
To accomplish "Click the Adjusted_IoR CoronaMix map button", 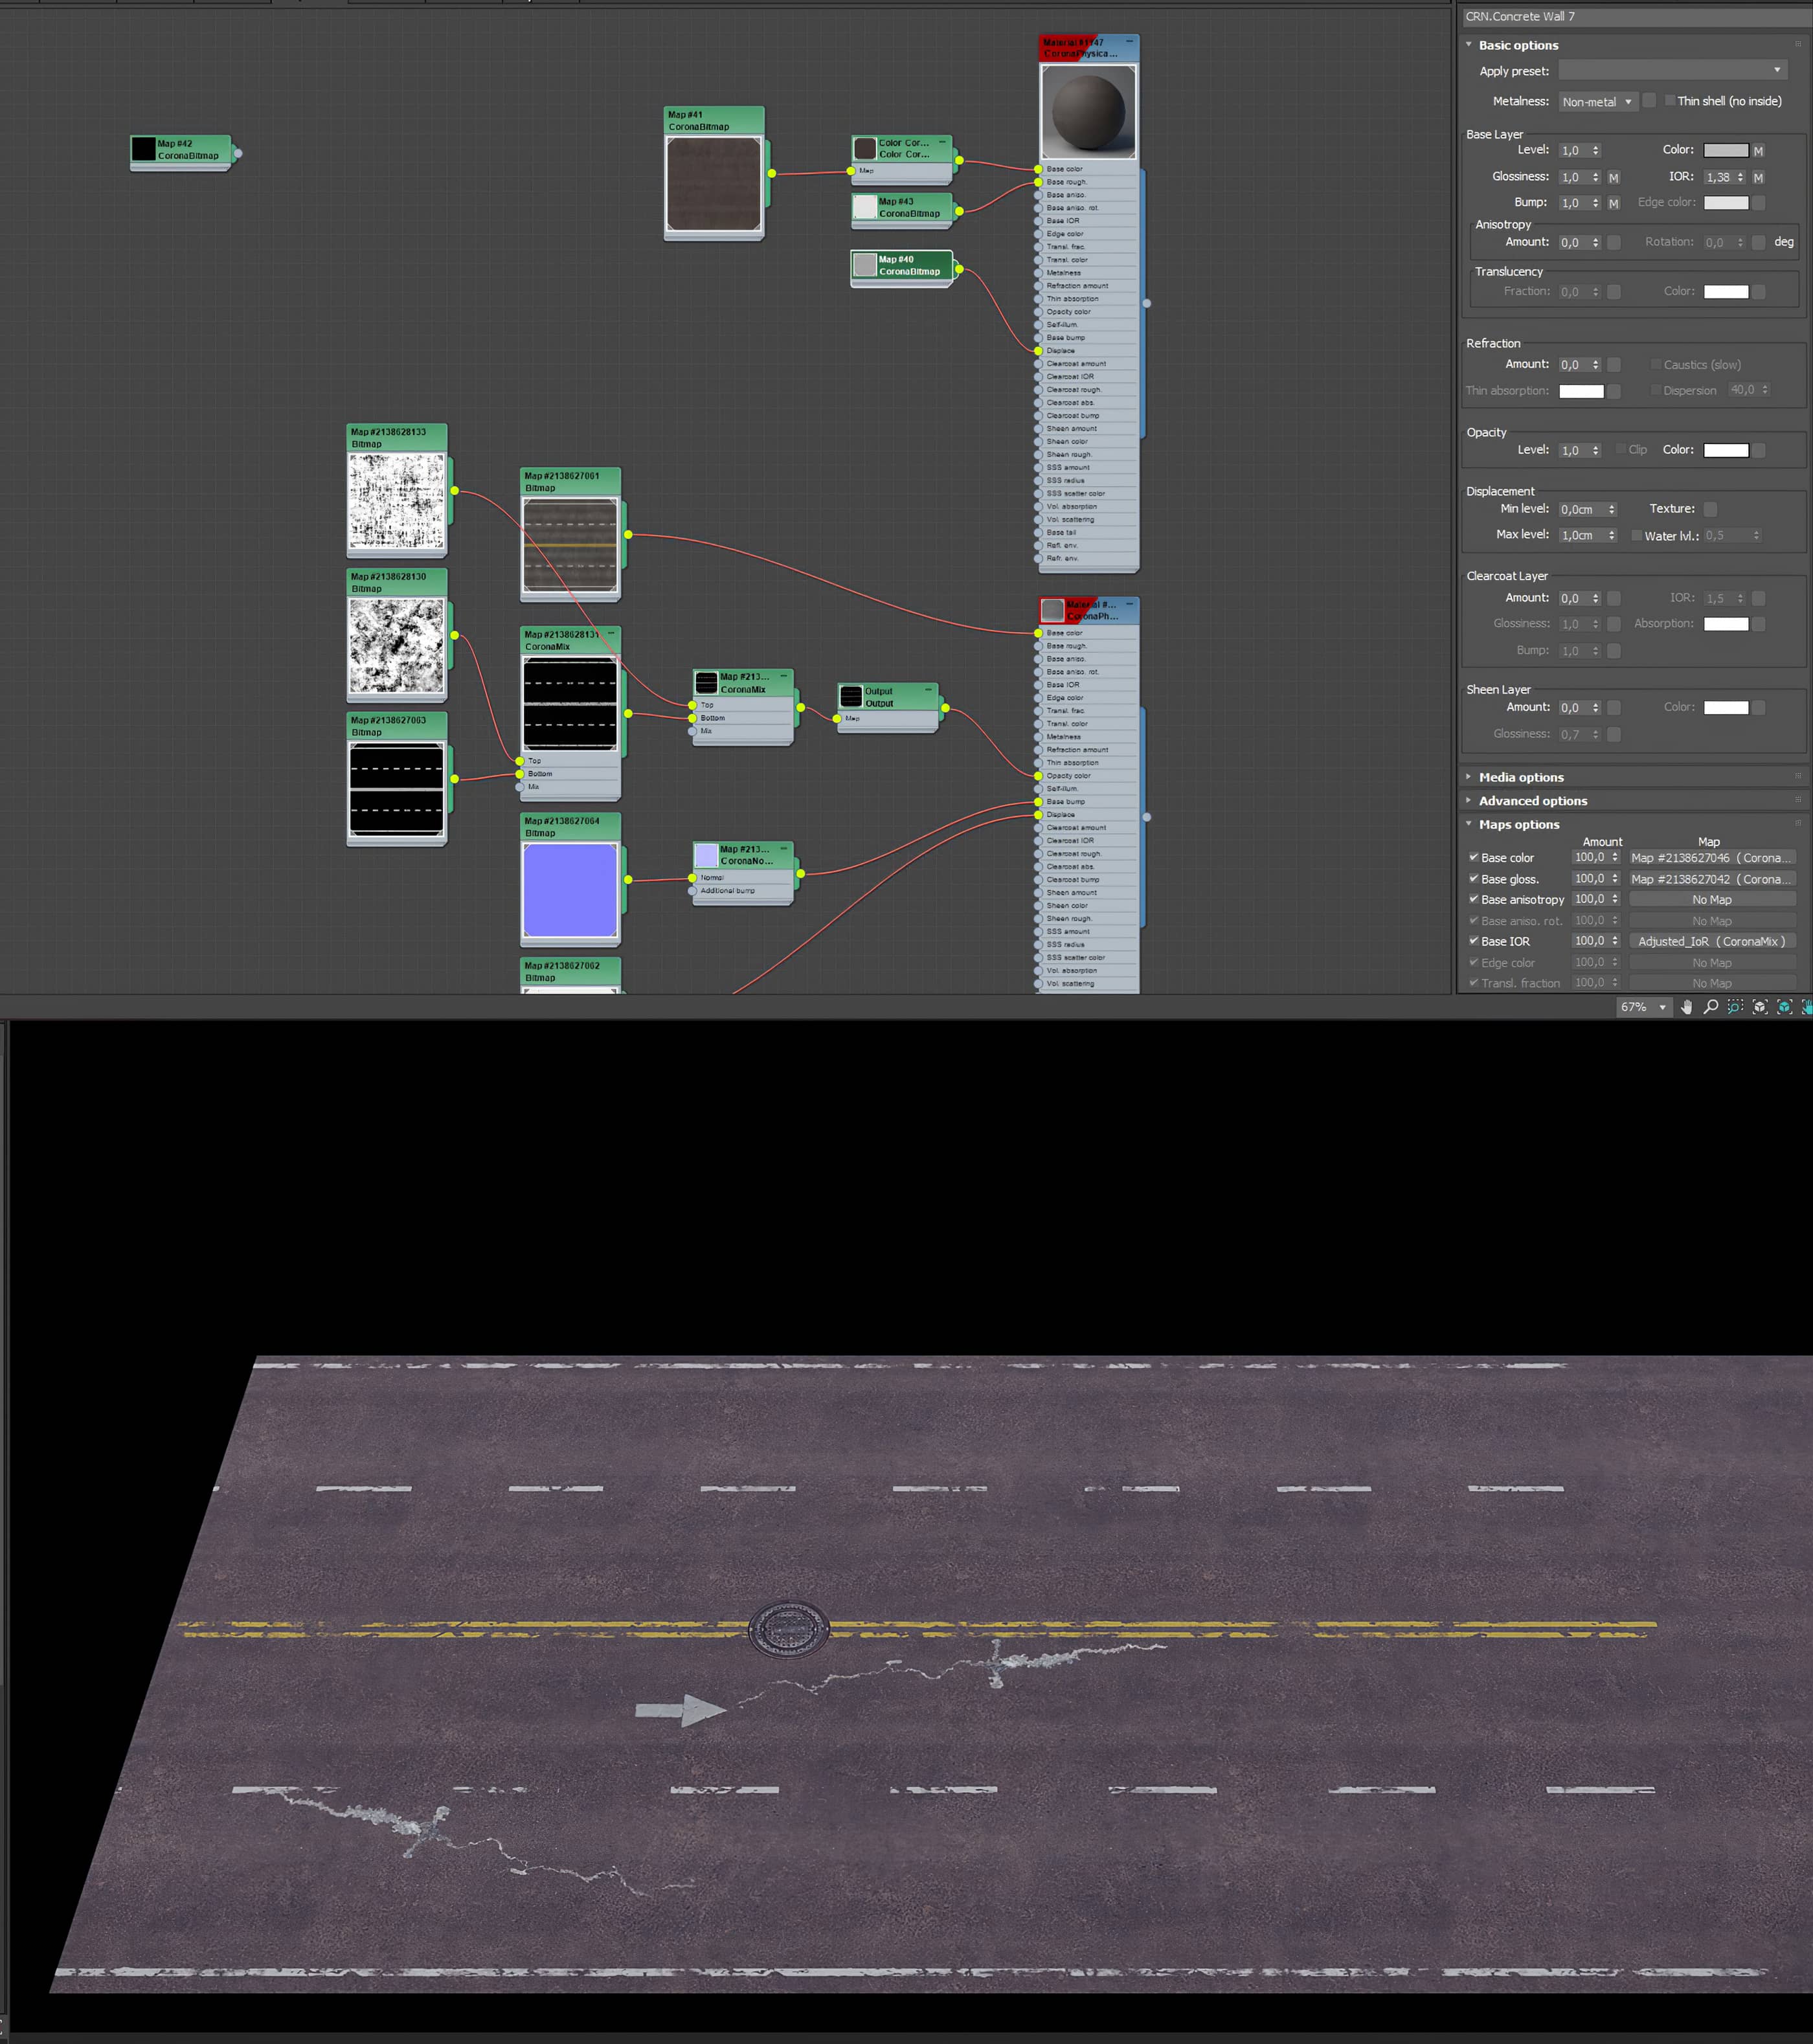I will click(1712, 941).
